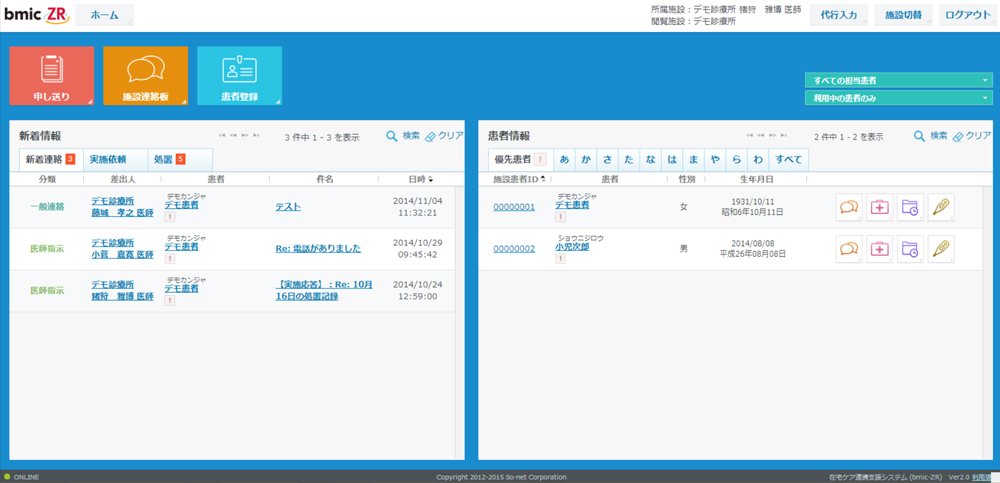The height and width of the screenshot is (483, 1000).
Task: Open thermometer icon for patient 00000001
Action: [941, 207]
